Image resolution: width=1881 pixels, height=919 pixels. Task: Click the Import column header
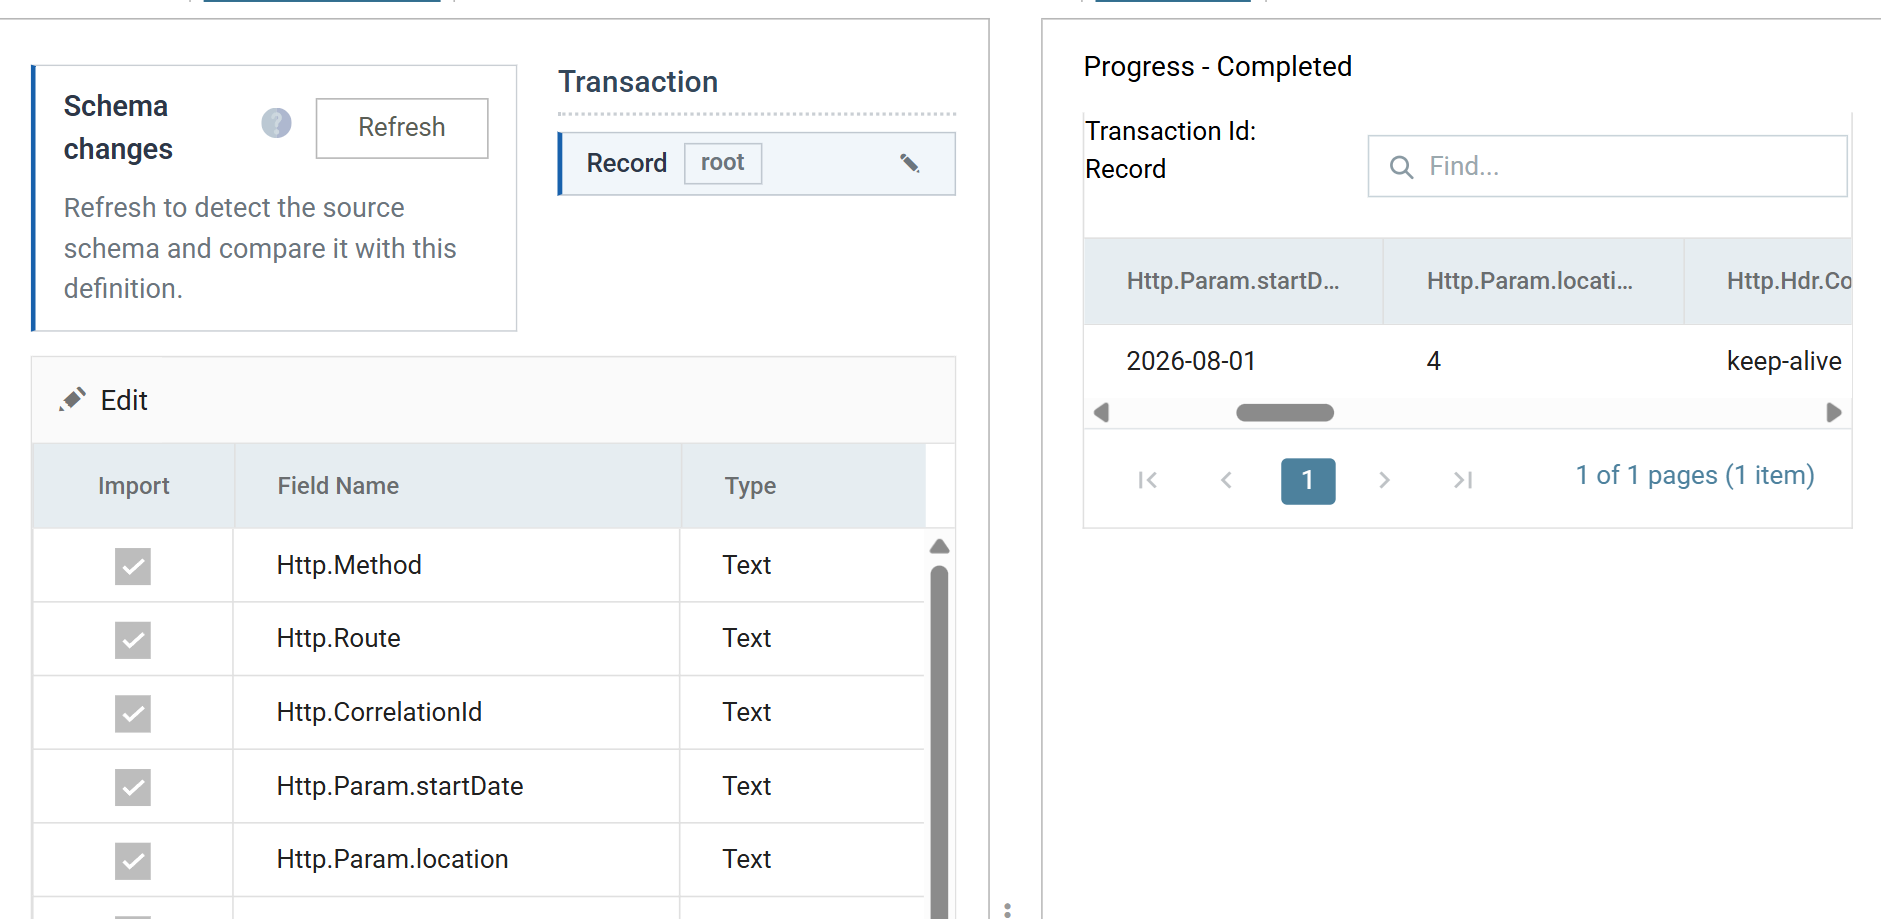click(x=133, y=486)
